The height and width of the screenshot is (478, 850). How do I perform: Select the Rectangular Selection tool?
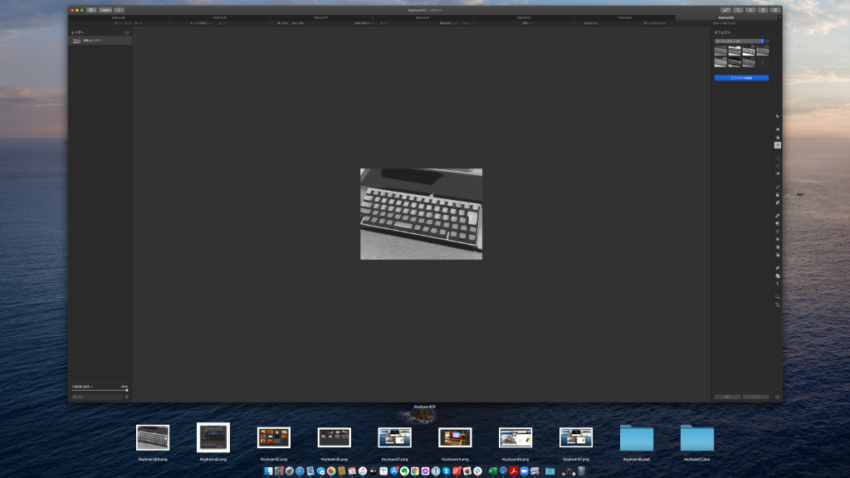tap(777, 158)
